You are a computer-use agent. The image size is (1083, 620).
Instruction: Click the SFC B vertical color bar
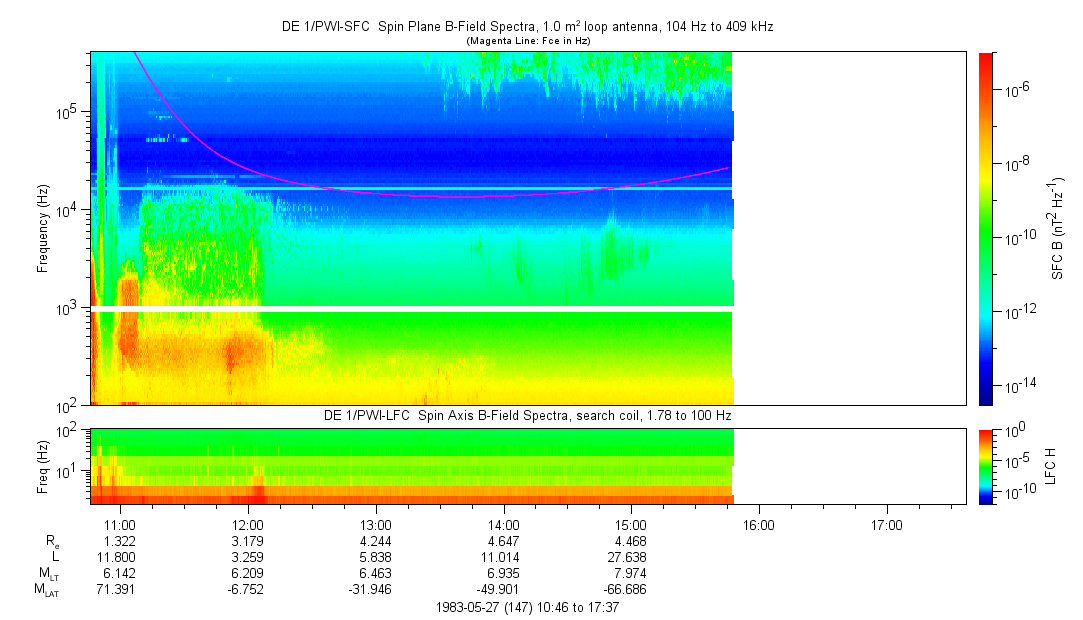985,228
